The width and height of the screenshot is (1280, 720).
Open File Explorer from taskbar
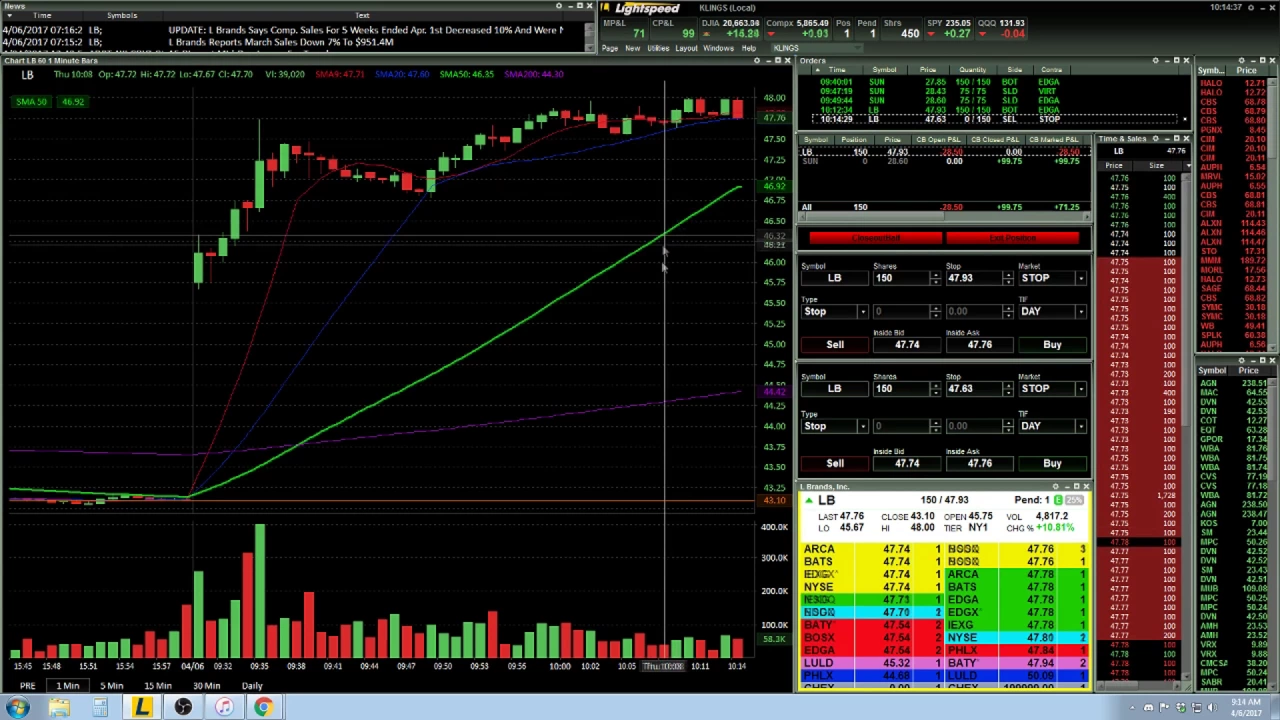(x=59, y=707)
